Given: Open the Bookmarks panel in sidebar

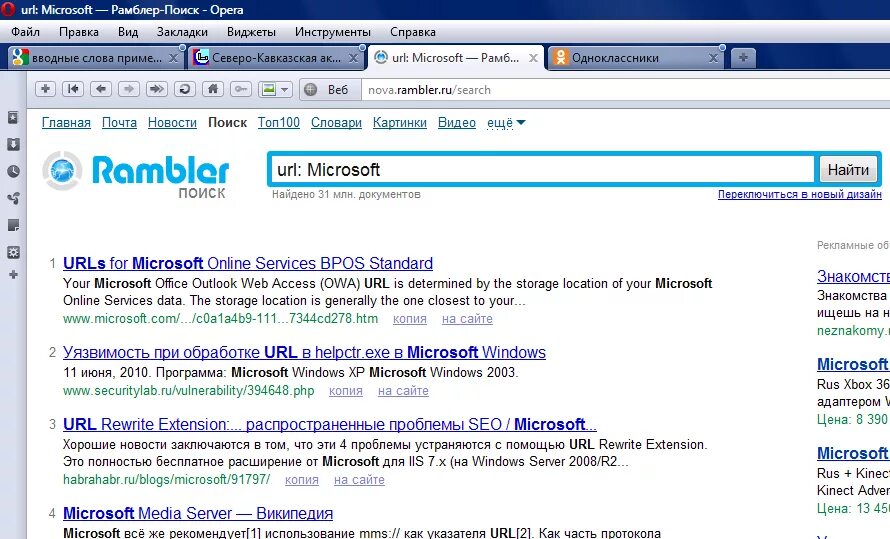Looking at the screenshot, I should pos(13,117).
